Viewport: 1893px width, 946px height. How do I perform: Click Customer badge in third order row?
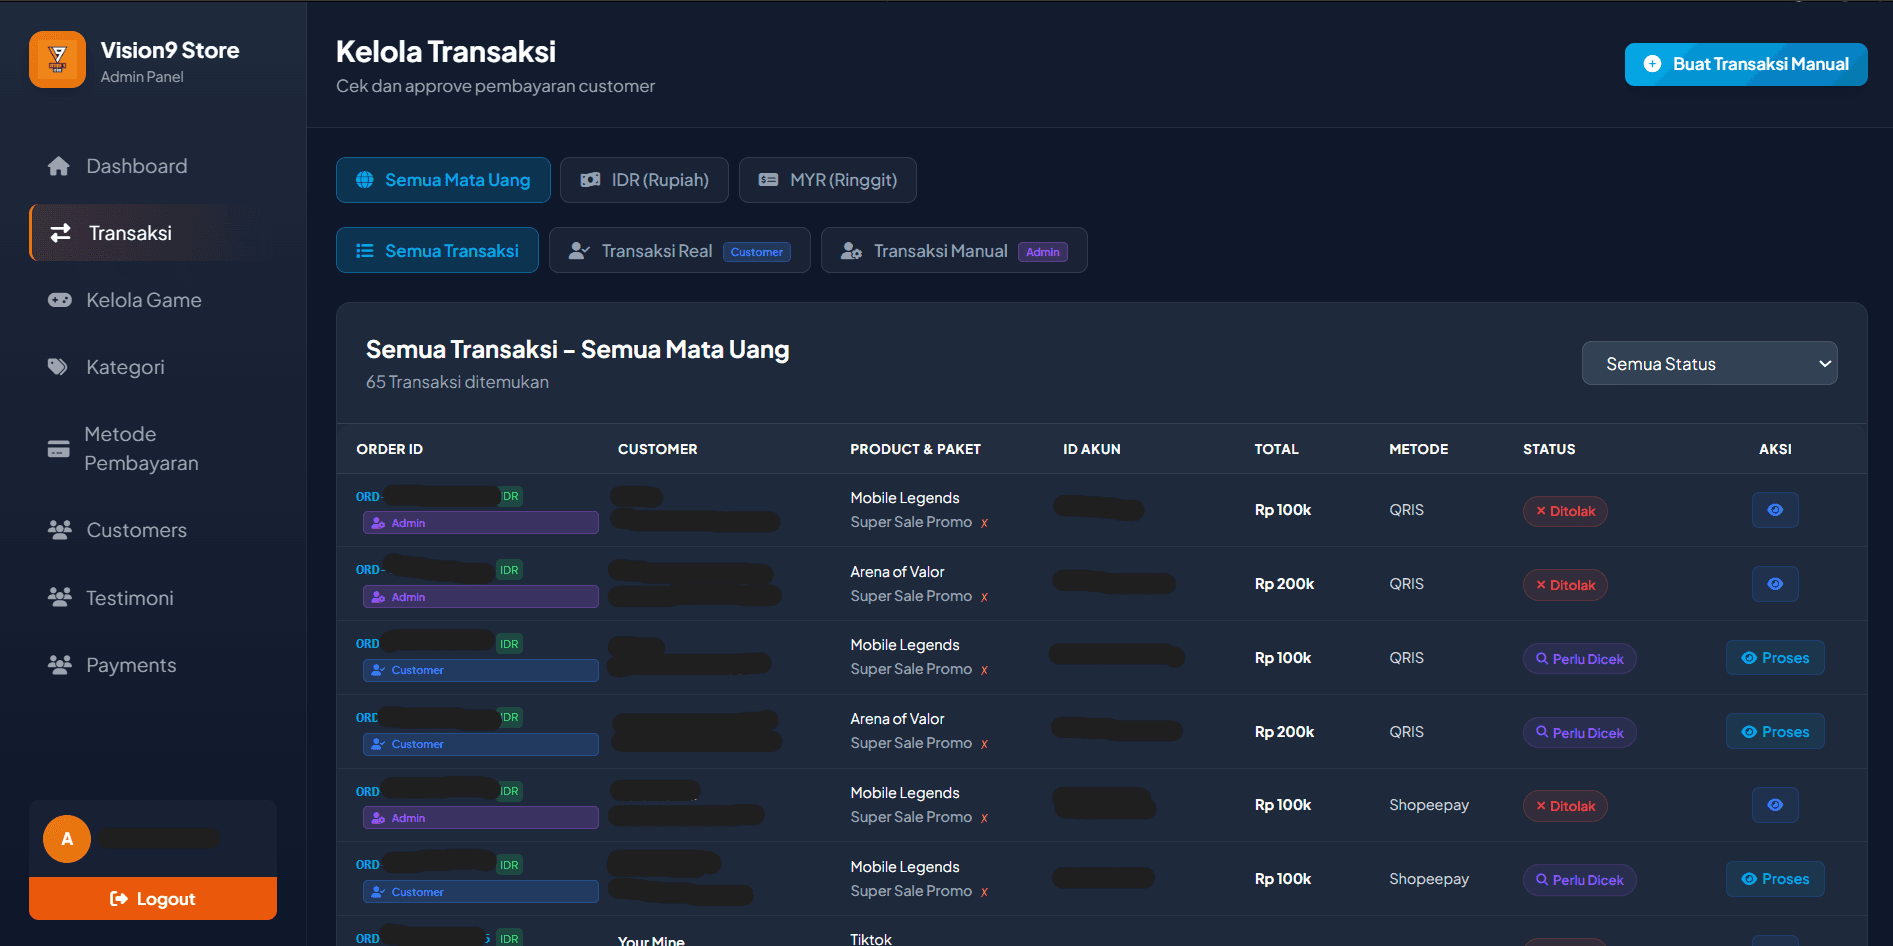click(x=481, y=670)
